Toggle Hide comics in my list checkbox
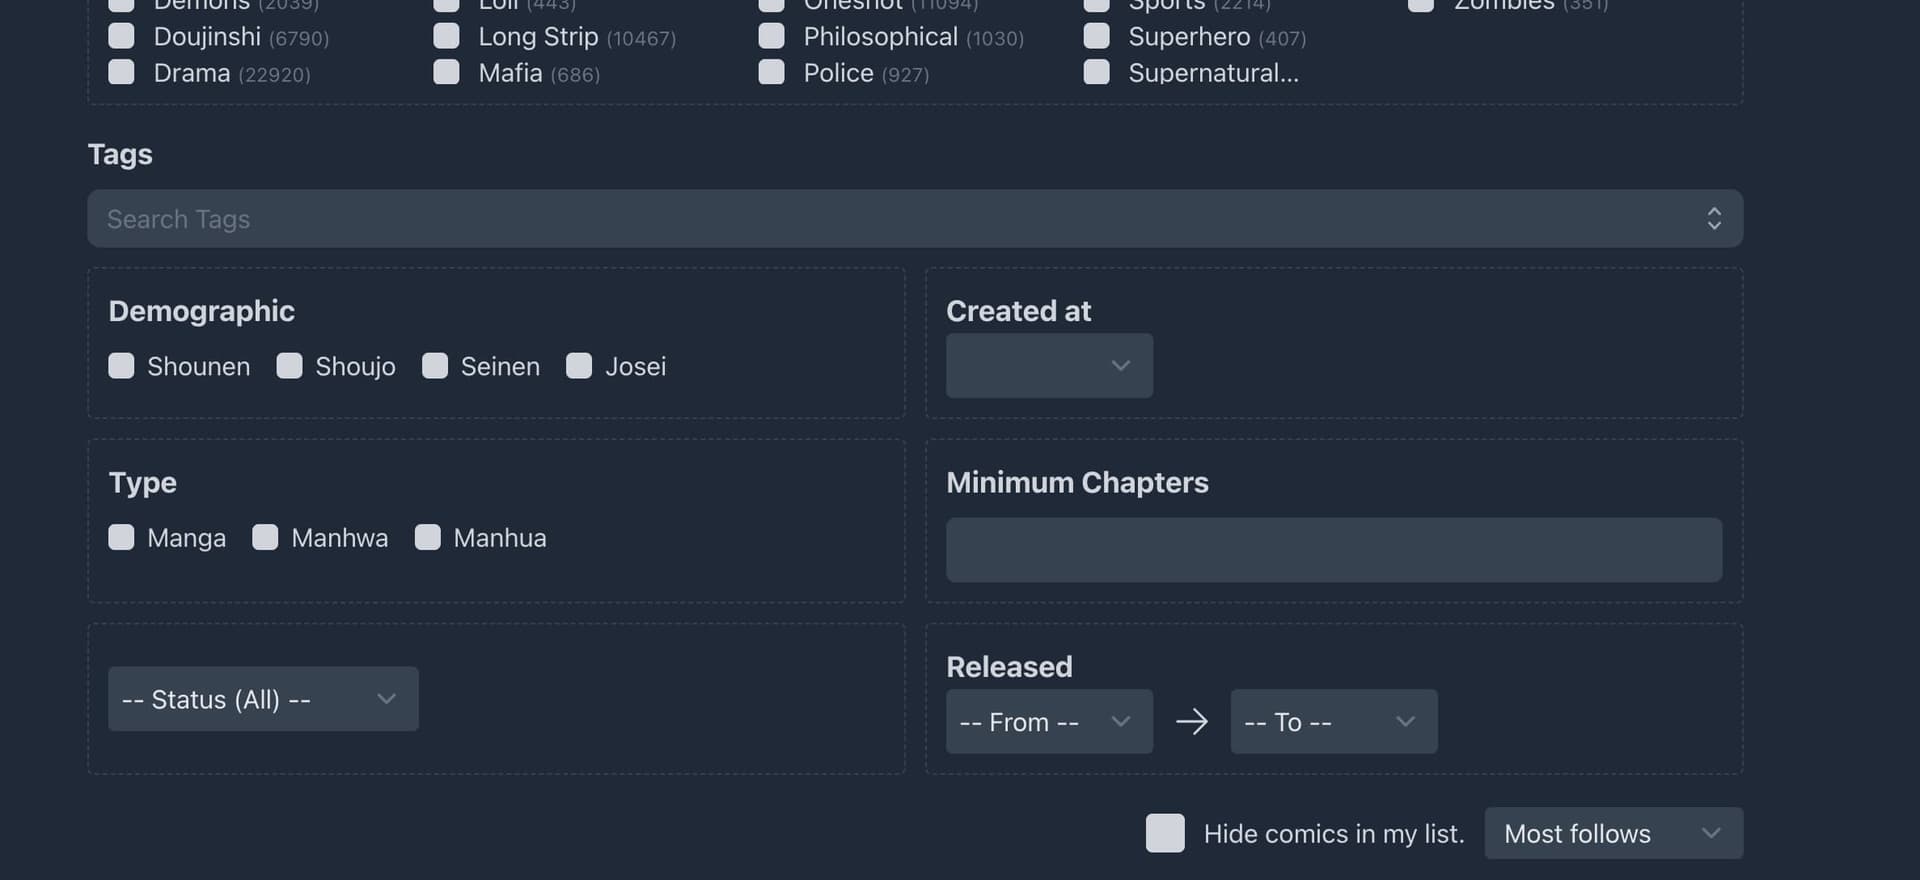 [1164, 833]
